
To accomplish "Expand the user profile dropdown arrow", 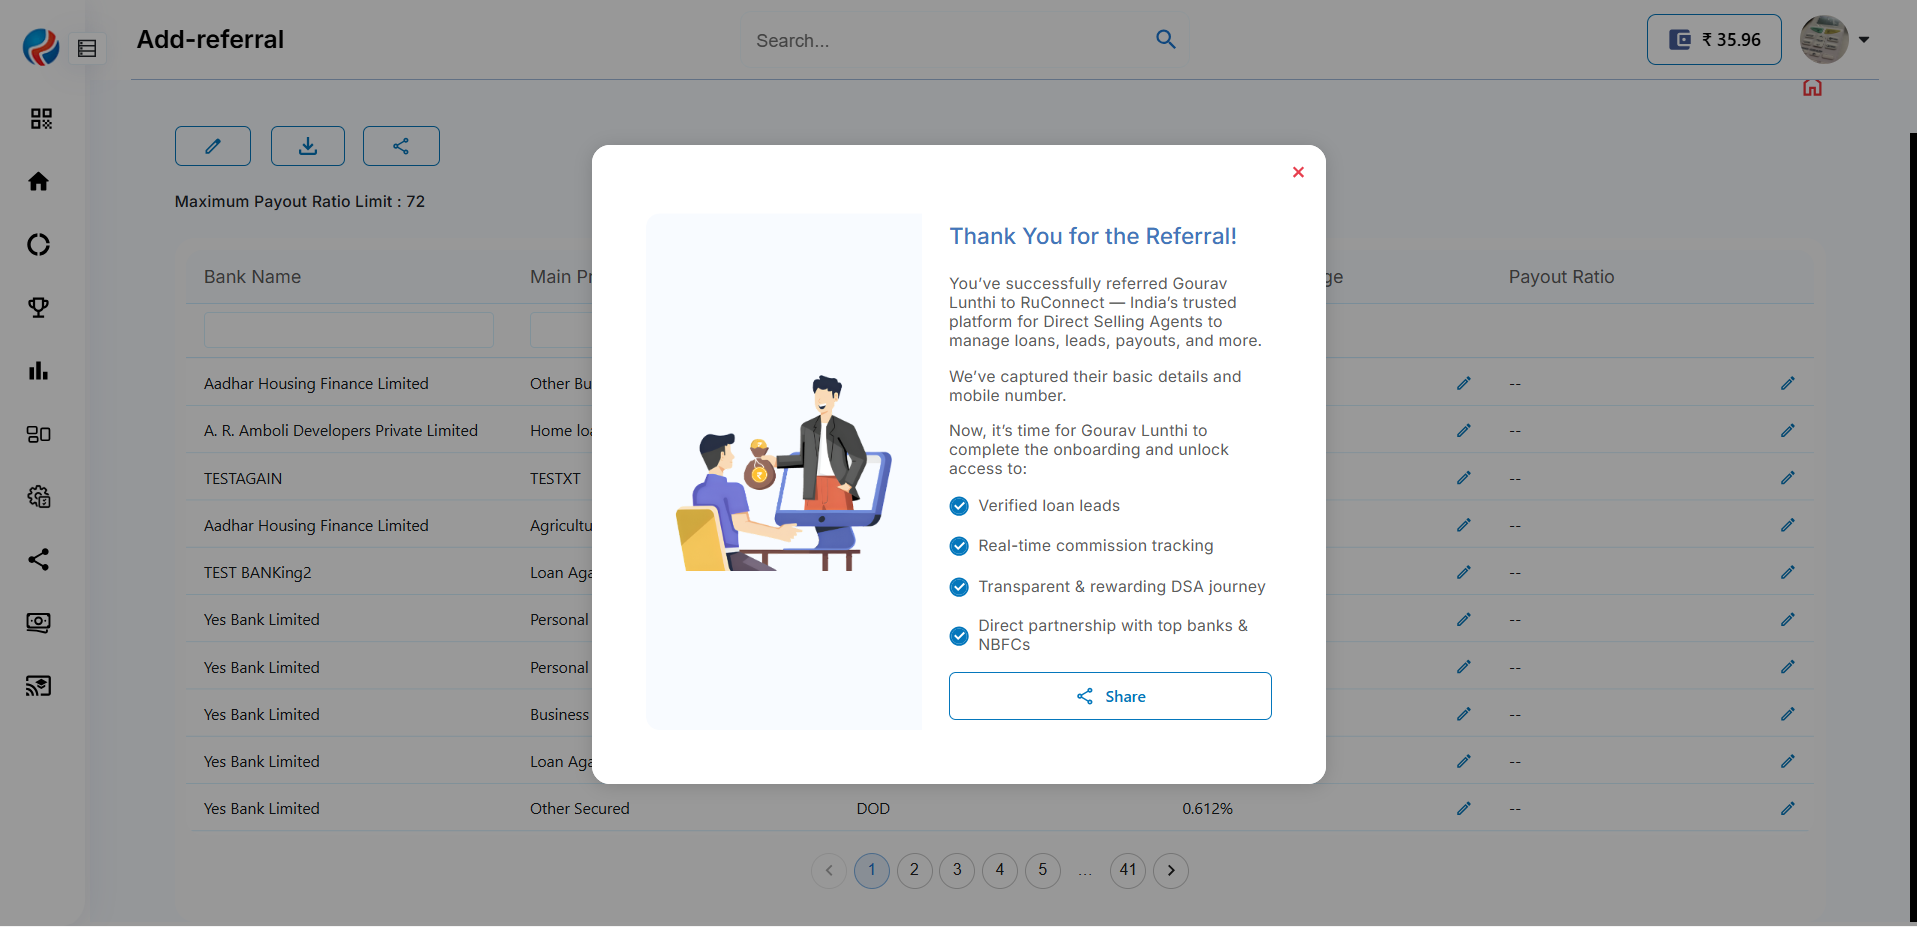I will [x=1864, y=40].
